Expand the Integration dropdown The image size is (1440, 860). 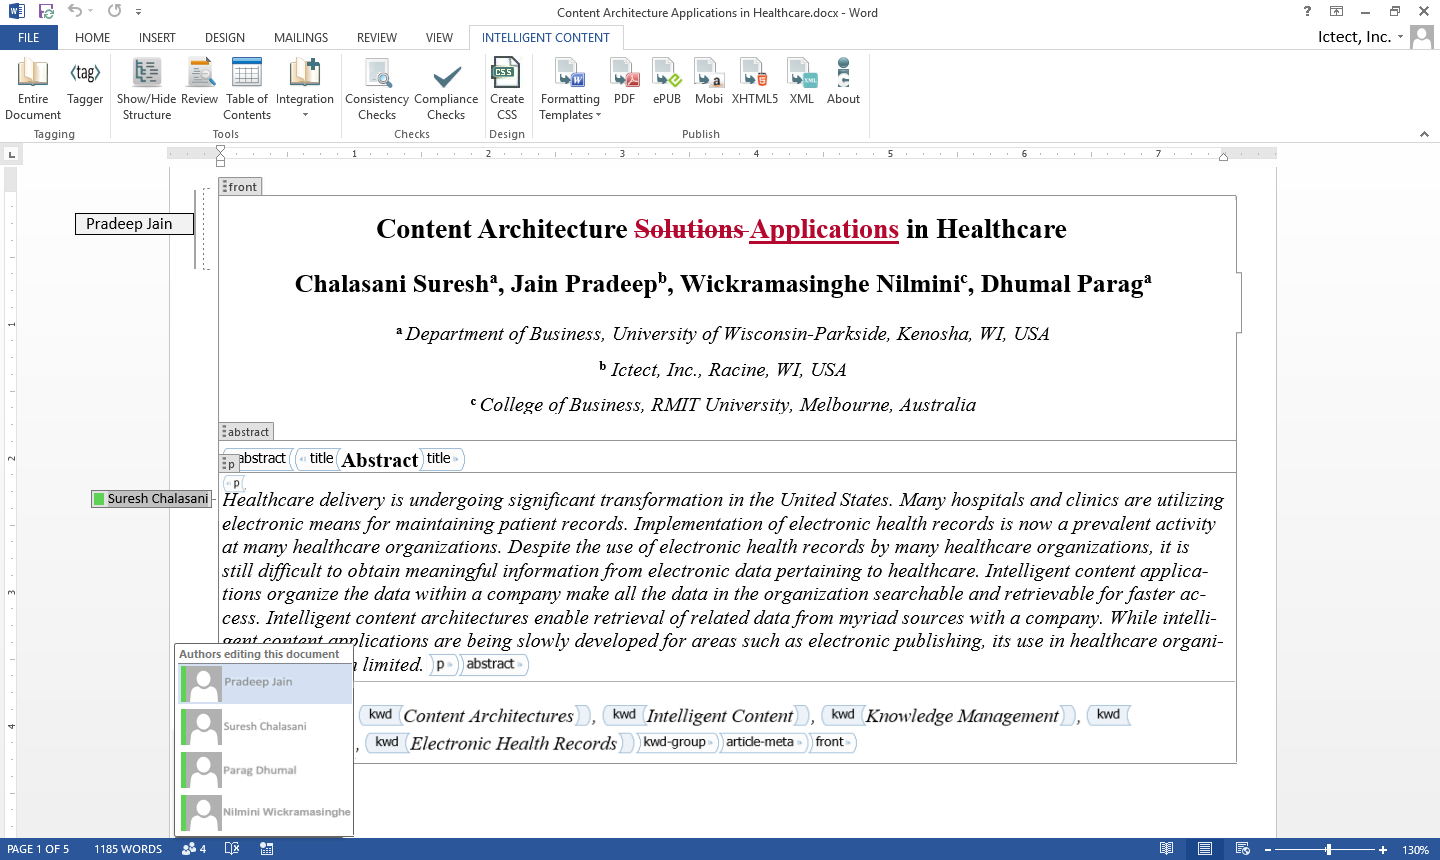coord(305,89)
